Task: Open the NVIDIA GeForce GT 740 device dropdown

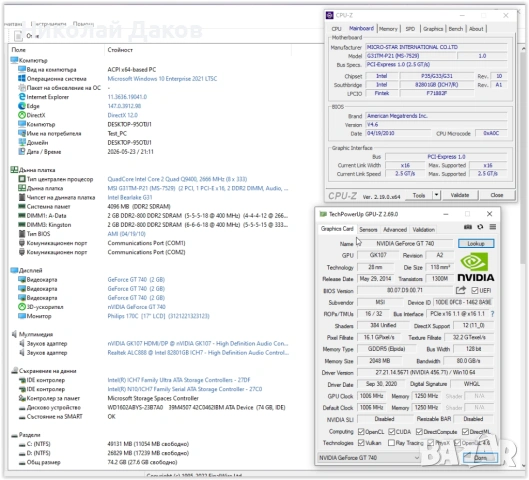Action: [369, 458]
